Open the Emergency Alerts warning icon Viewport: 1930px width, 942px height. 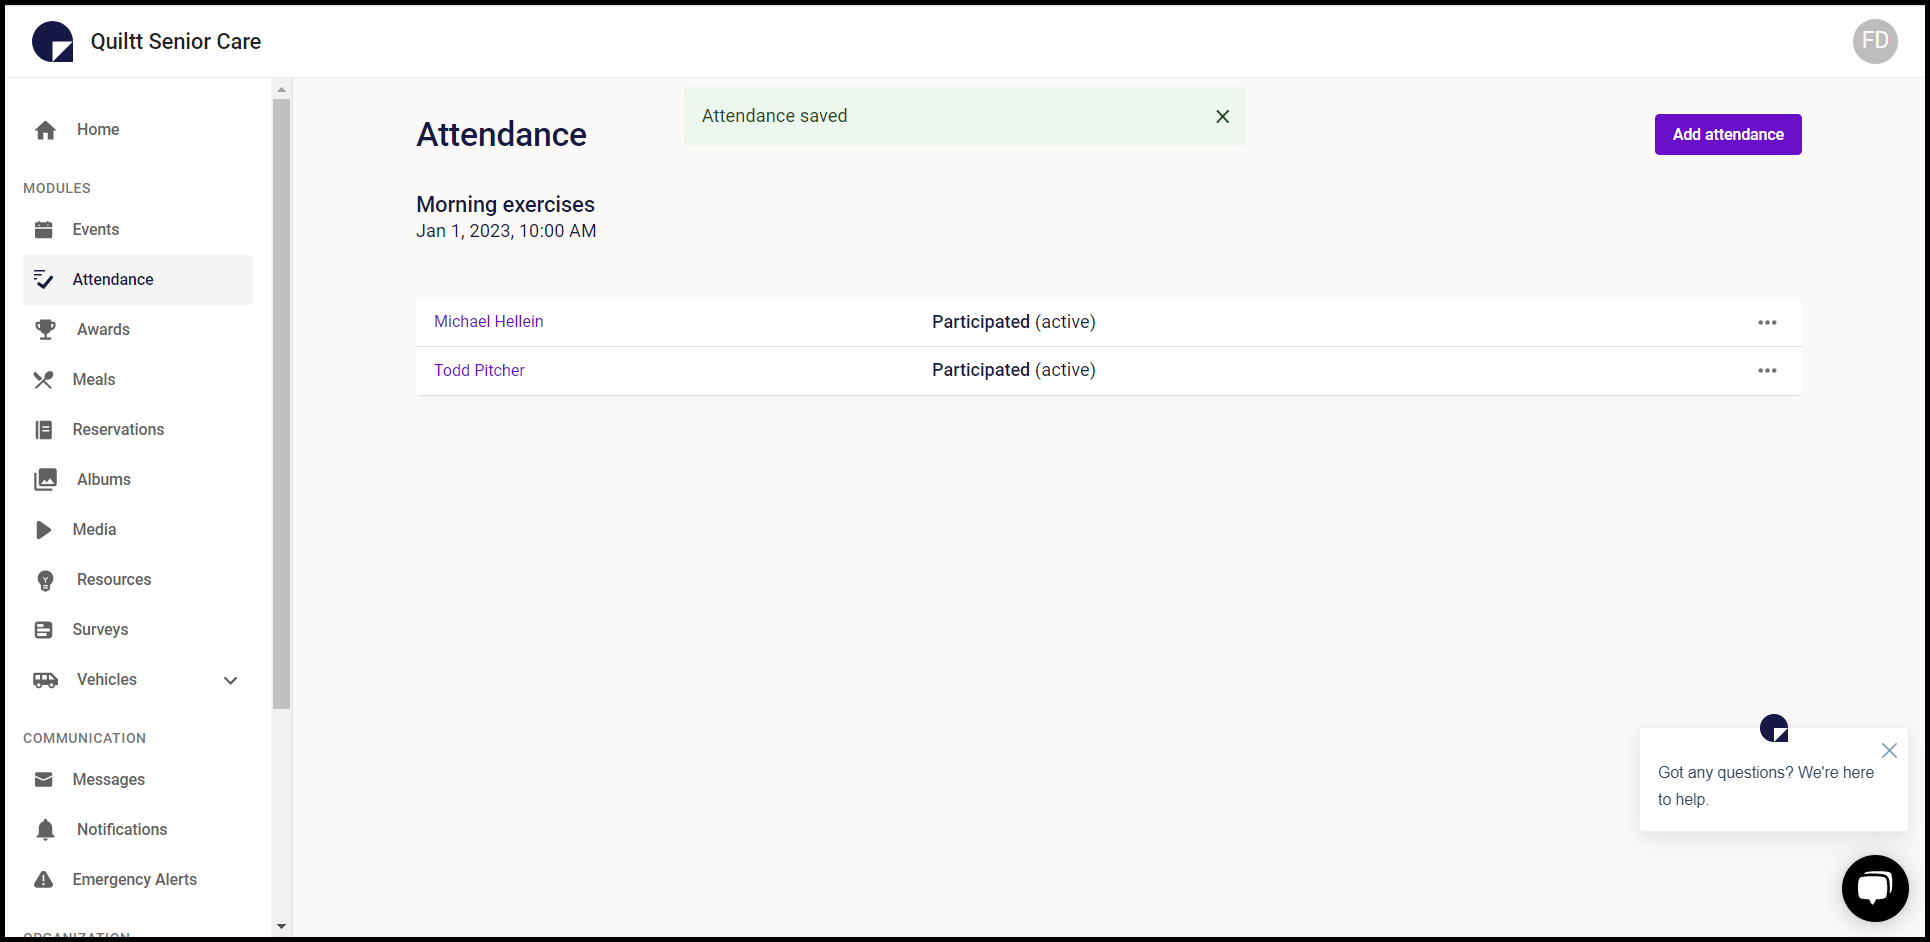[44, 879]
